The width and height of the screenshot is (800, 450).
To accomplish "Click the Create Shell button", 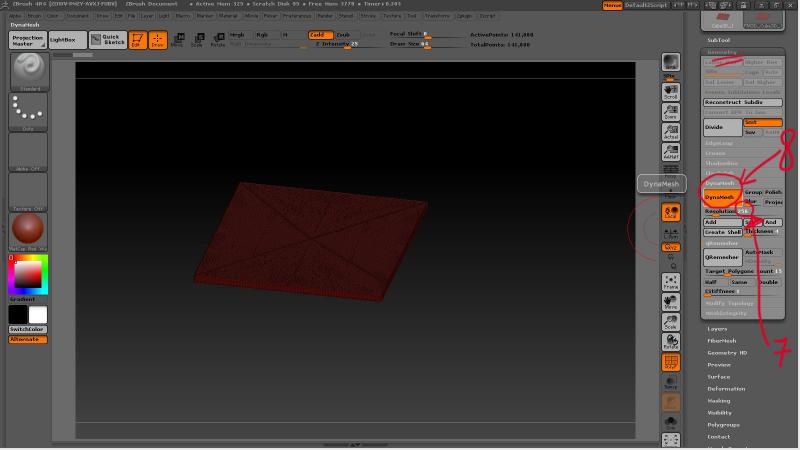I will [722, 233].
